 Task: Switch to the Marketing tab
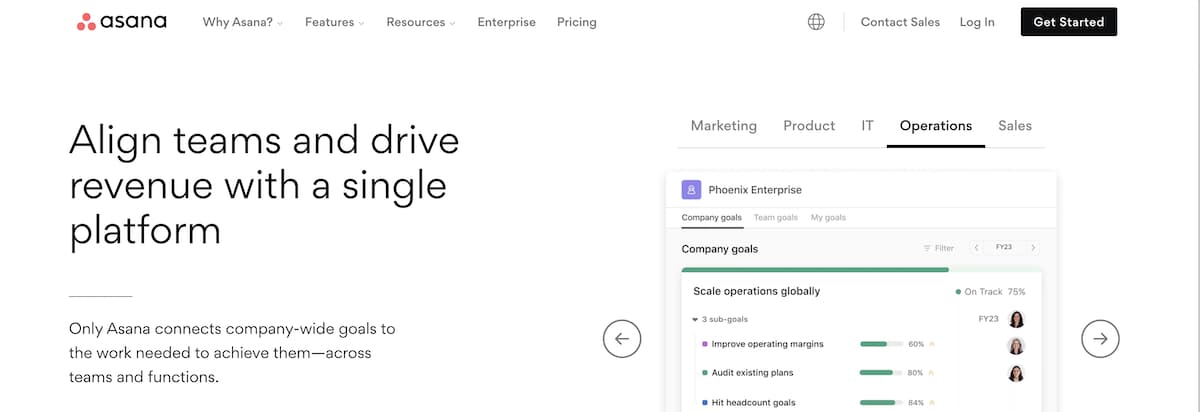tap(724, 126)
